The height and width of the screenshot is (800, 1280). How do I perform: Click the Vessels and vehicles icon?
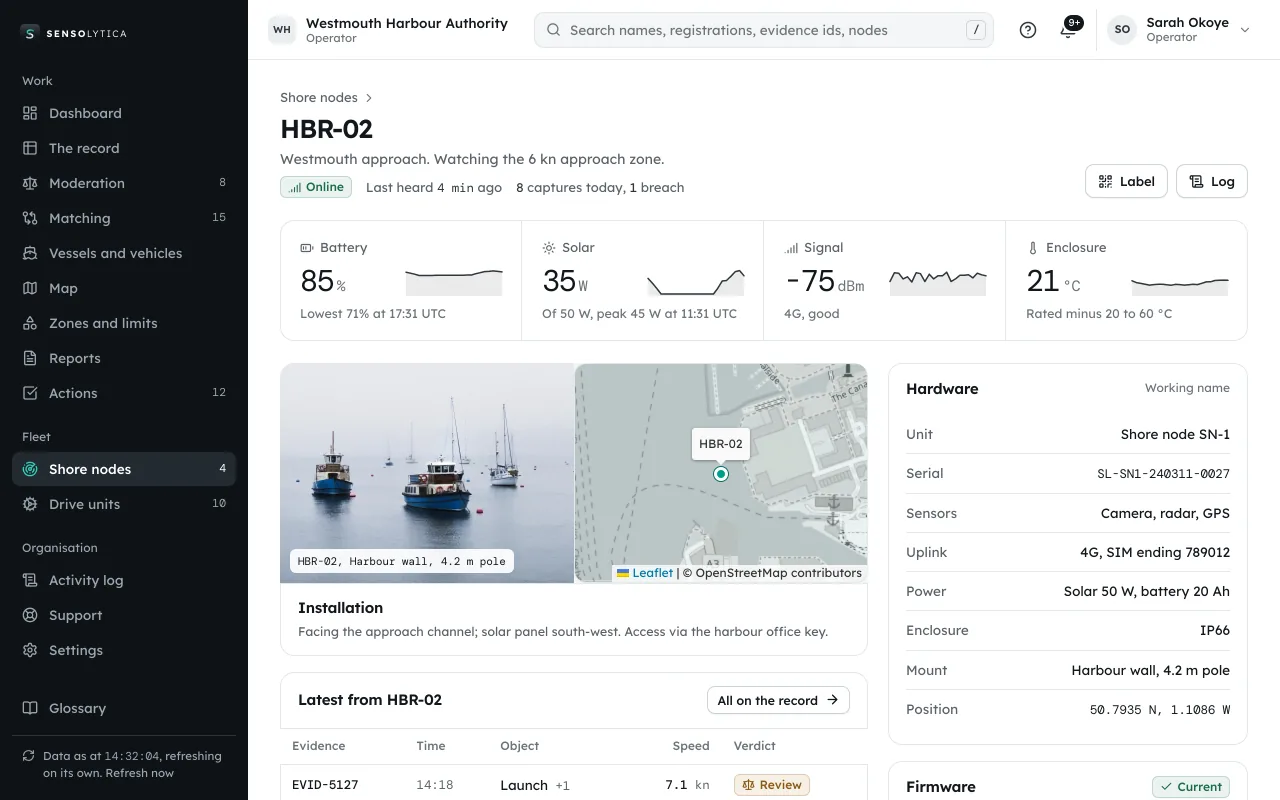point(30,253)
